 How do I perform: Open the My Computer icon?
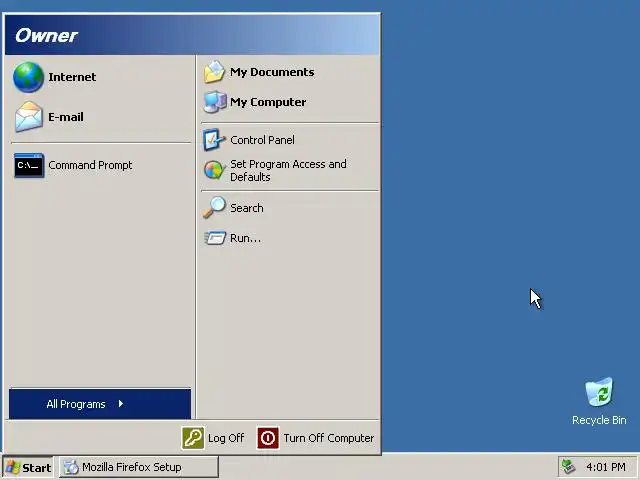215,102
